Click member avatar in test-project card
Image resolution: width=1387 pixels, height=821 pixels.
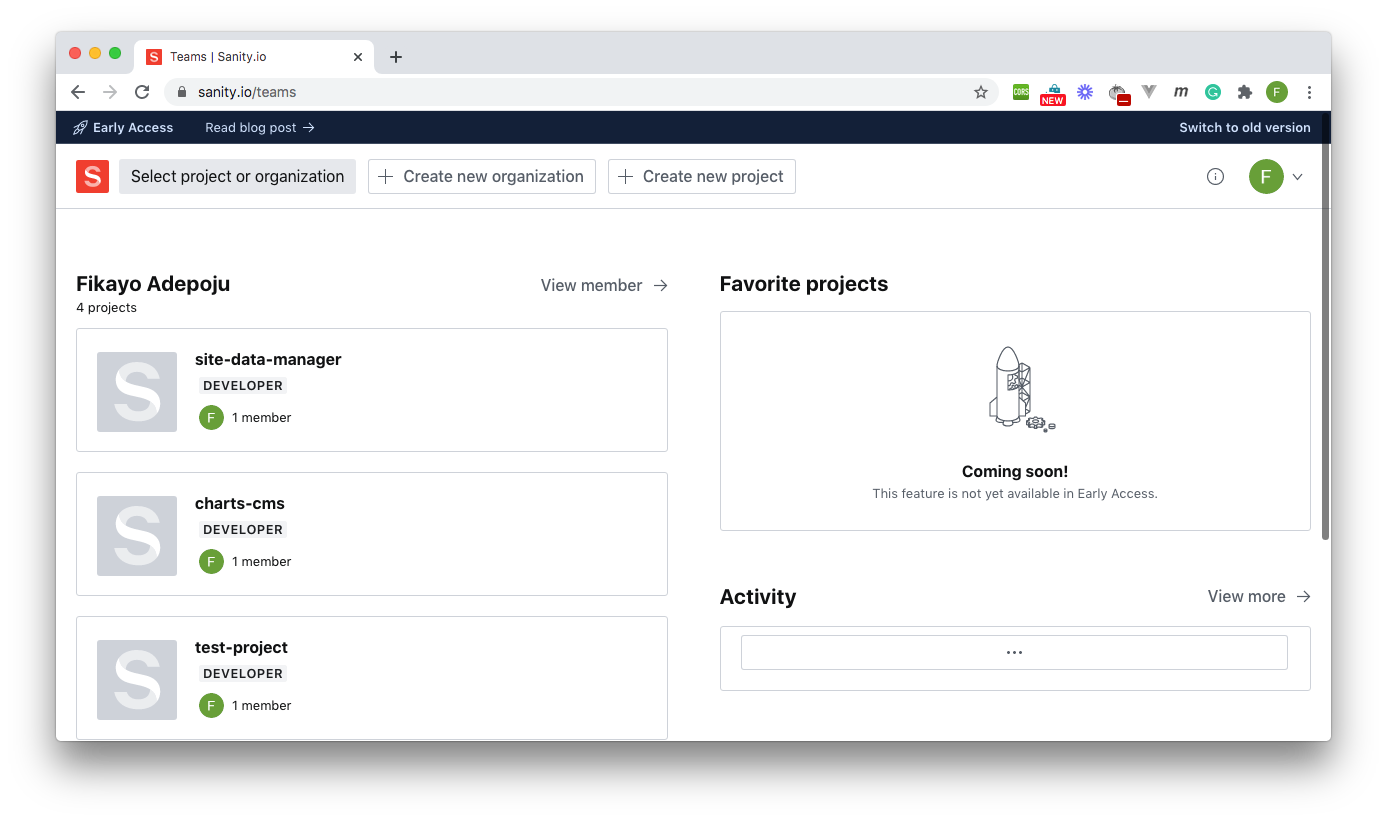coord(211,706)
